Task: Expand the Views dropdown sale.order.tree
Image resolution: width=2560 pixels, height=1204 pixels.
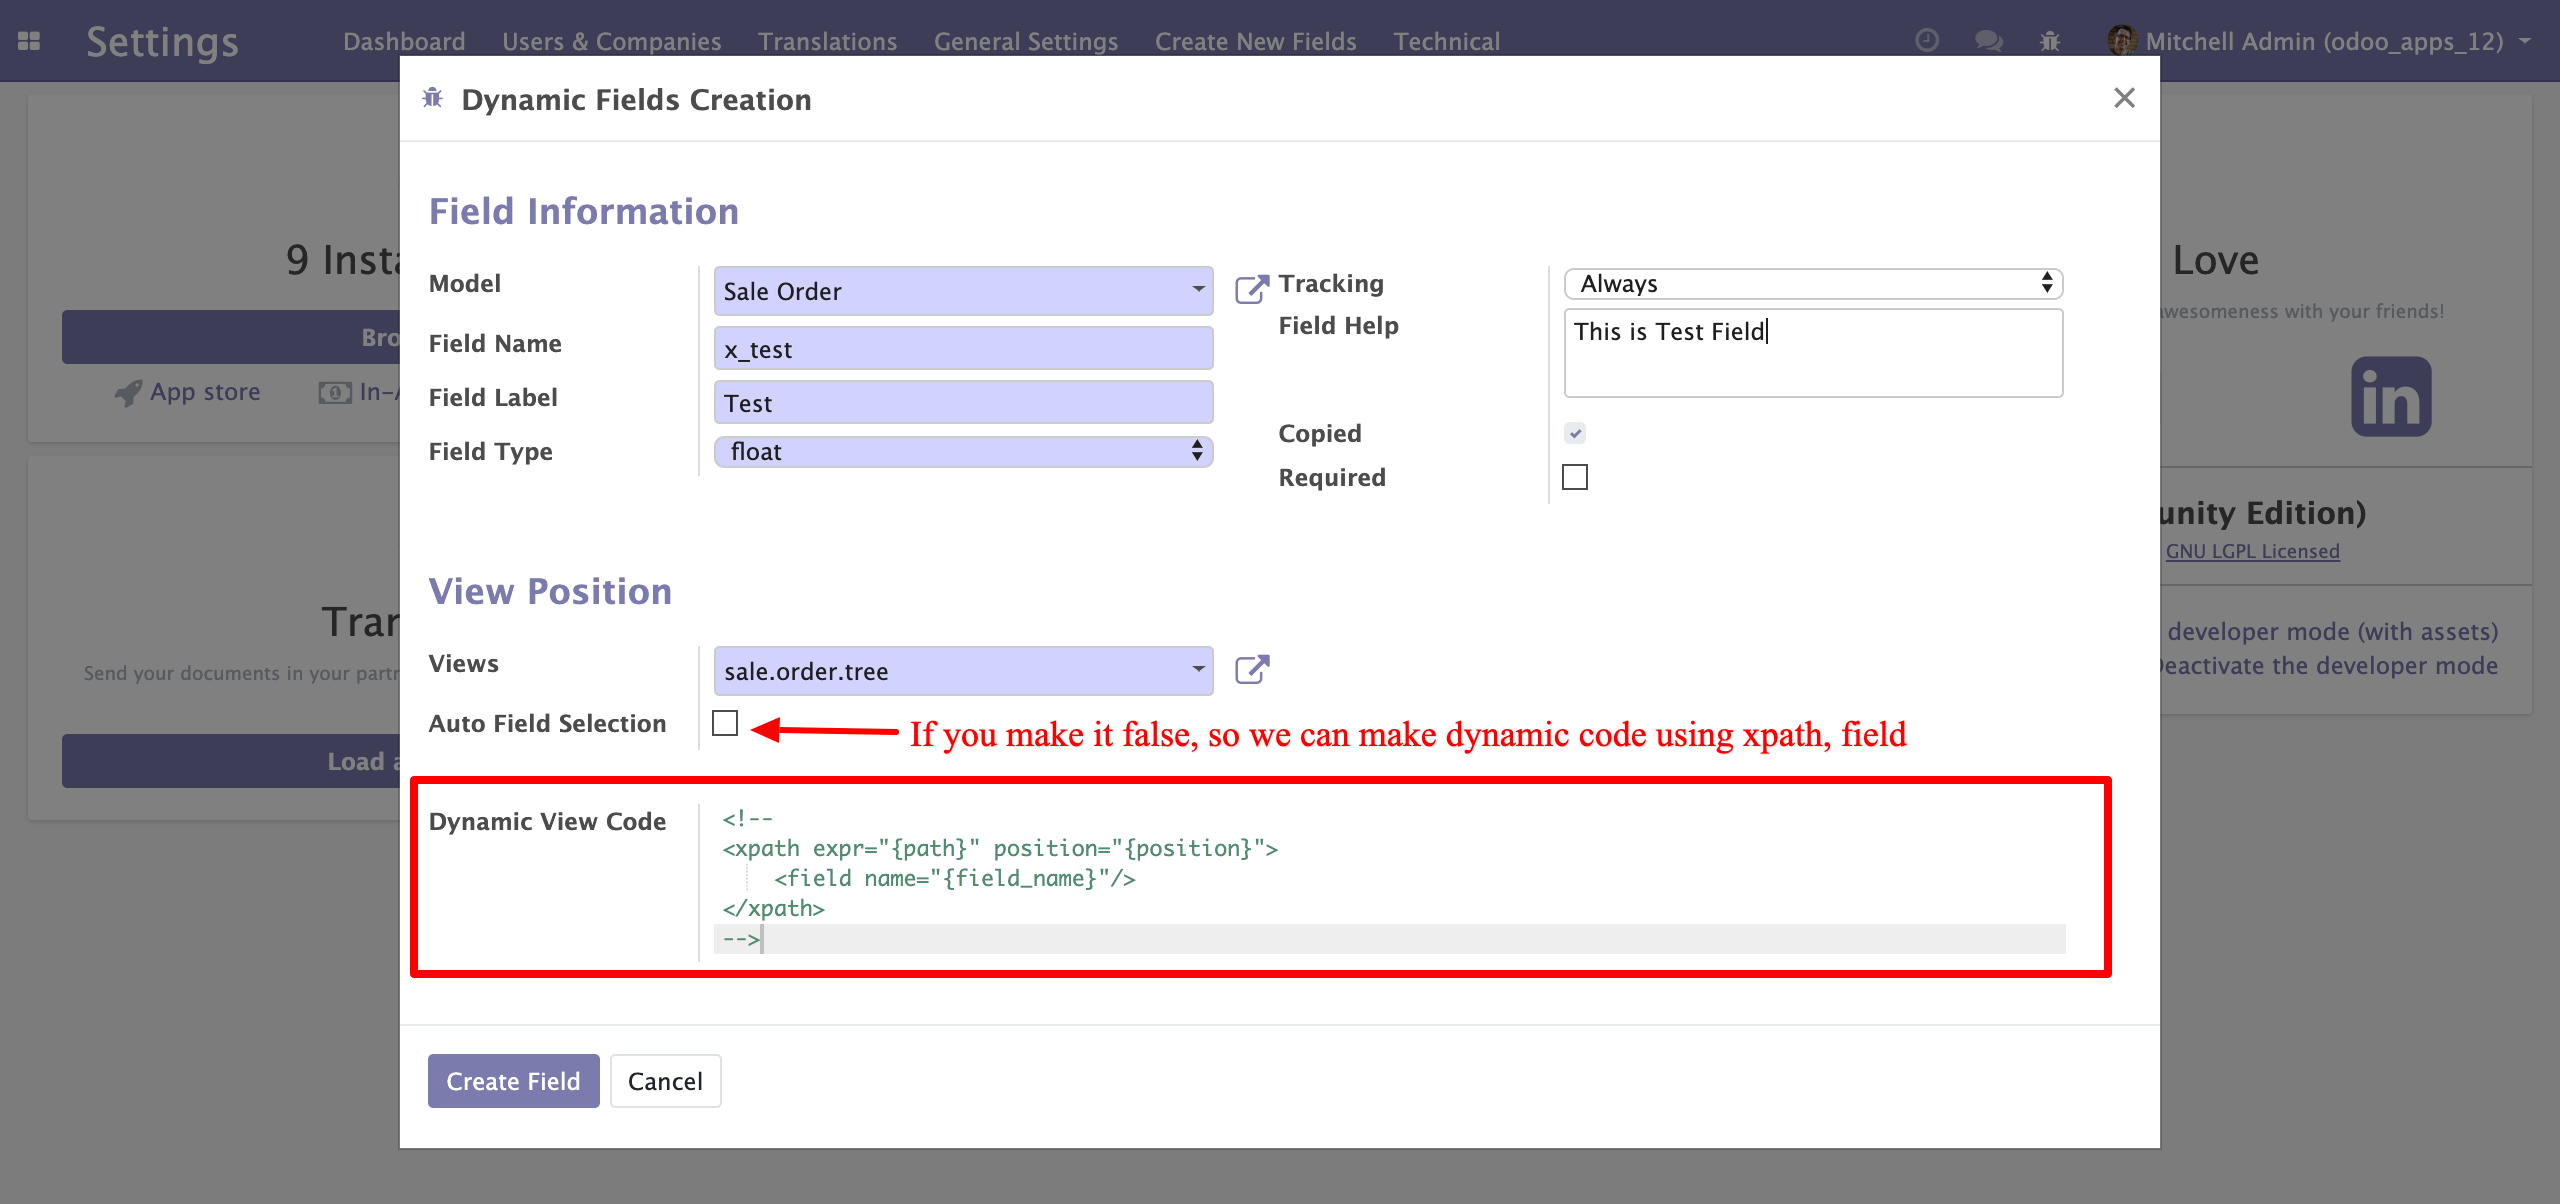Action: tap(963, 671)
